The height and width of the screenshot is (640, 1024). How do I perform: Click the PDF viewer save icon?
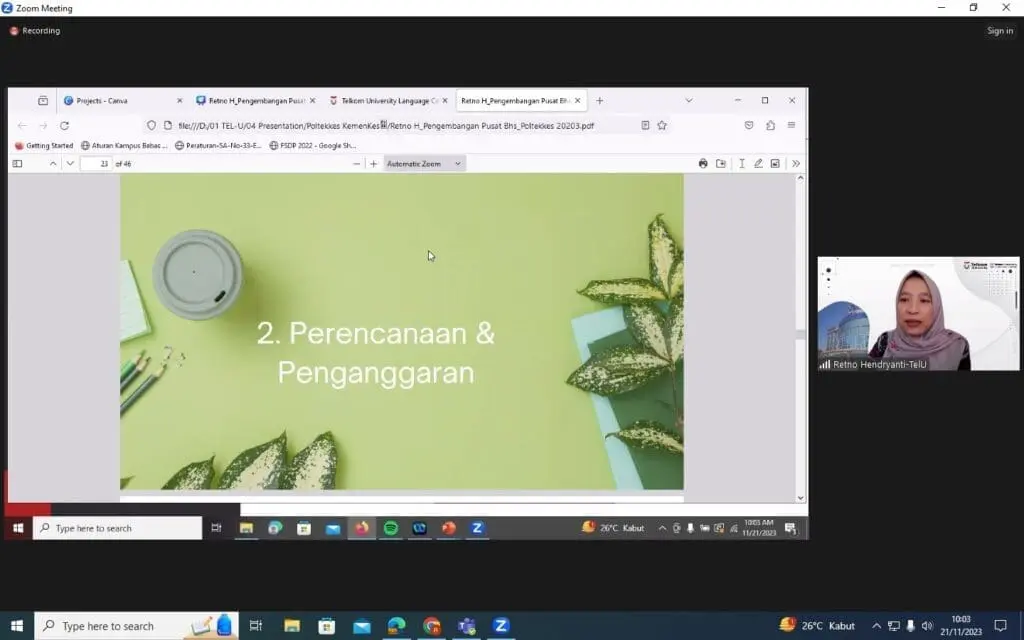pos(721,164)
